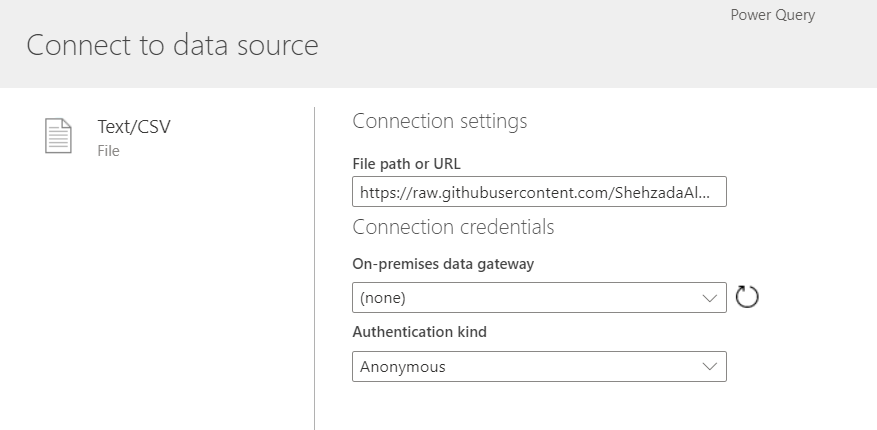Click the "File" subtitle under Text/CSV
The height and width of the screenshot is (430, 877).
[x=108, y=151]
